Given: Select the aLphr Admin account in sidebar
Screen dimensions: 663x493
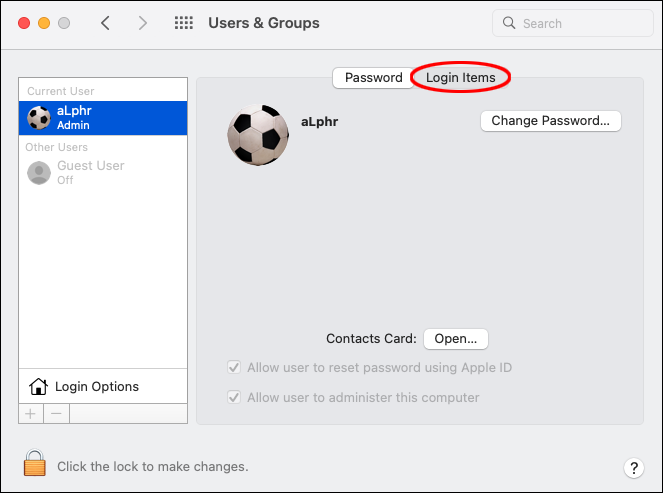Looking at the screenshot, I should click(x=103, y=118).
